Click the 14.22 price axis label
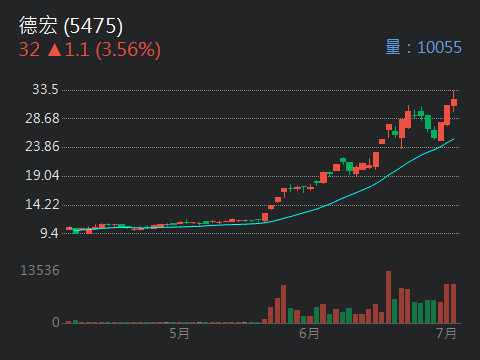480x360 pixels. pyautogui.click(x=42, y=204)
